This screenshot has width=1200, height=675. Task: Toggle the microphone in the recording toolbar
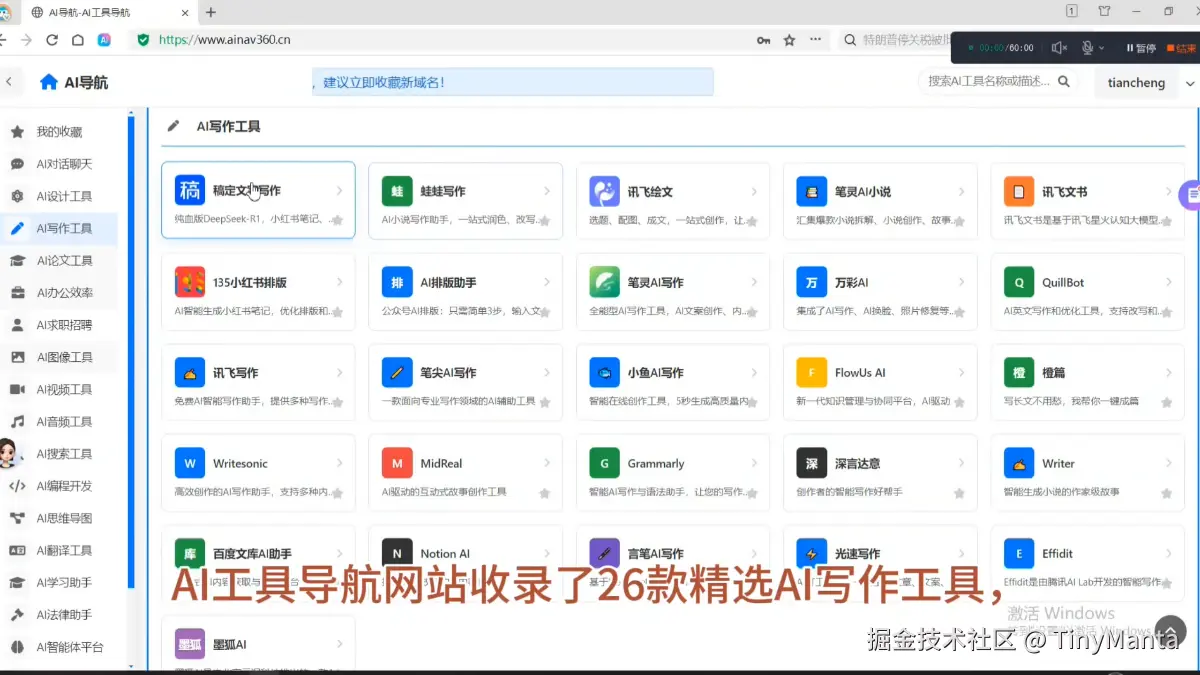point(1087,47)
